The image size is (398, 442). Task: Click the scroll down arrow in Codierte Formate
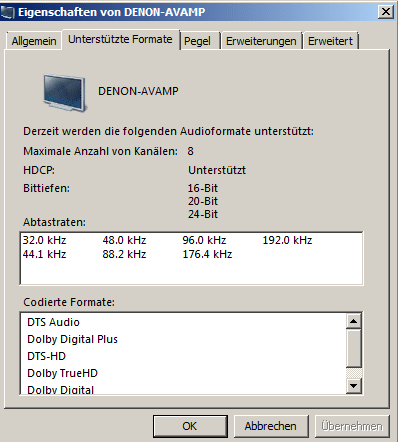[x=354, y=386]
